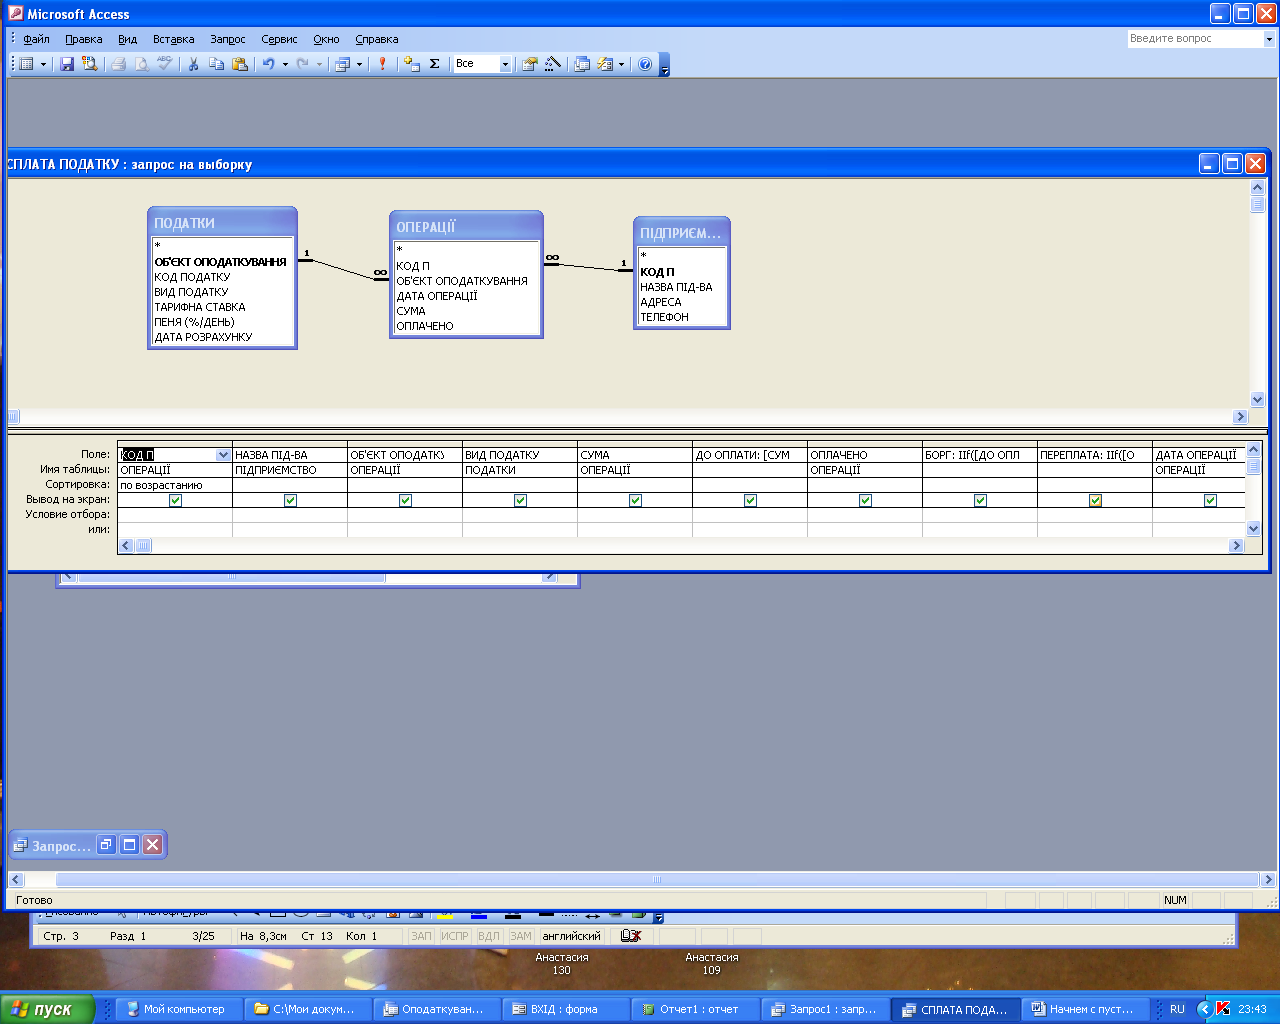1280x1024 pixels.
Task: Uncheck show box for СУМА column
Action: coord(636,500)
